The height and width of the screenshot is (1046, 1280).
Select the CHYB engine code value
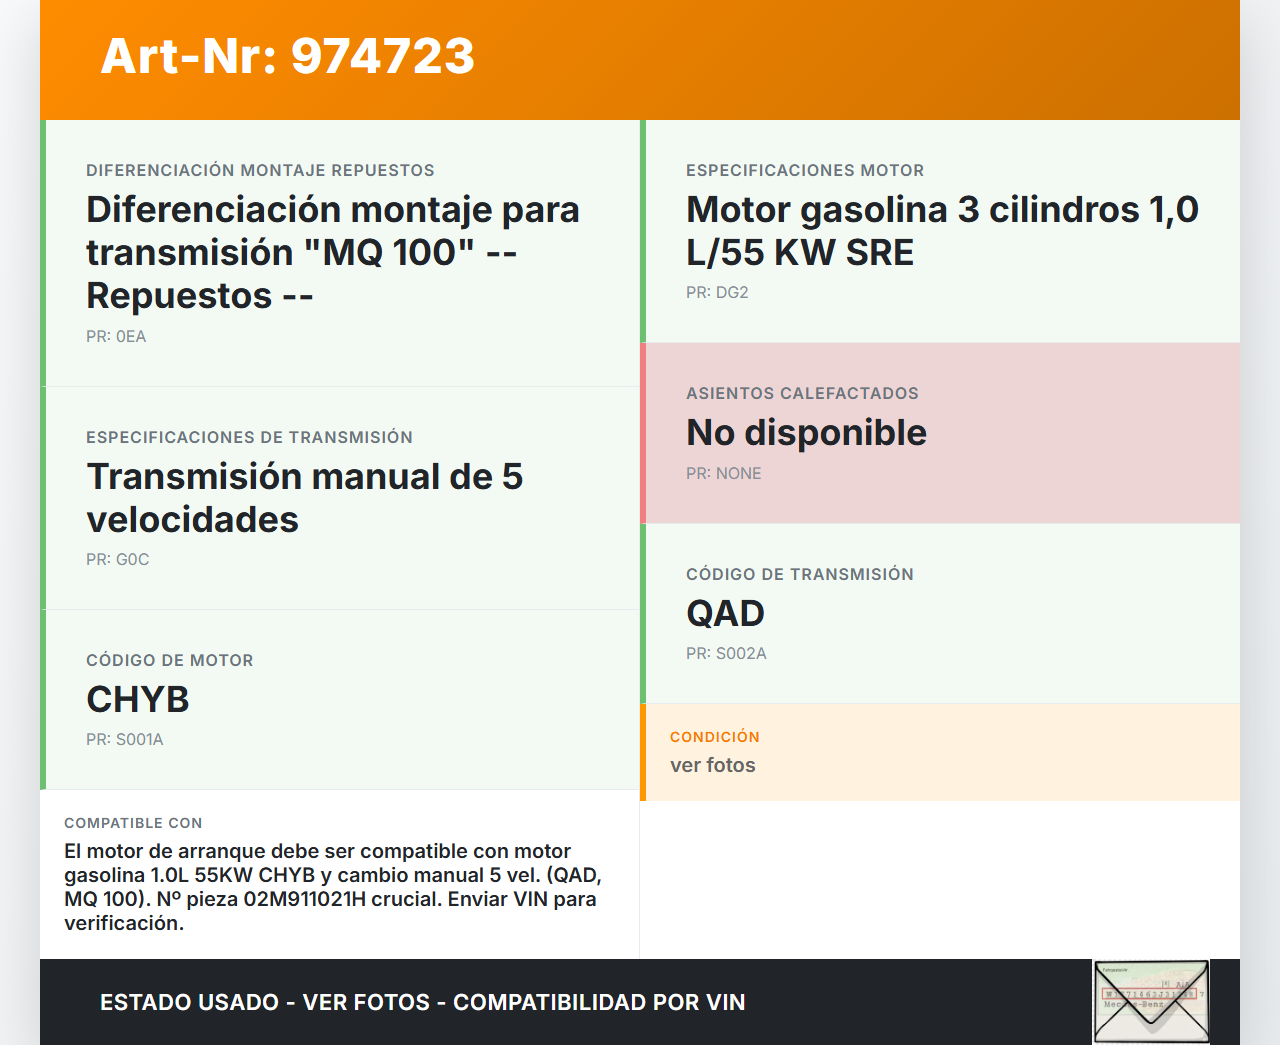(138, 700)
